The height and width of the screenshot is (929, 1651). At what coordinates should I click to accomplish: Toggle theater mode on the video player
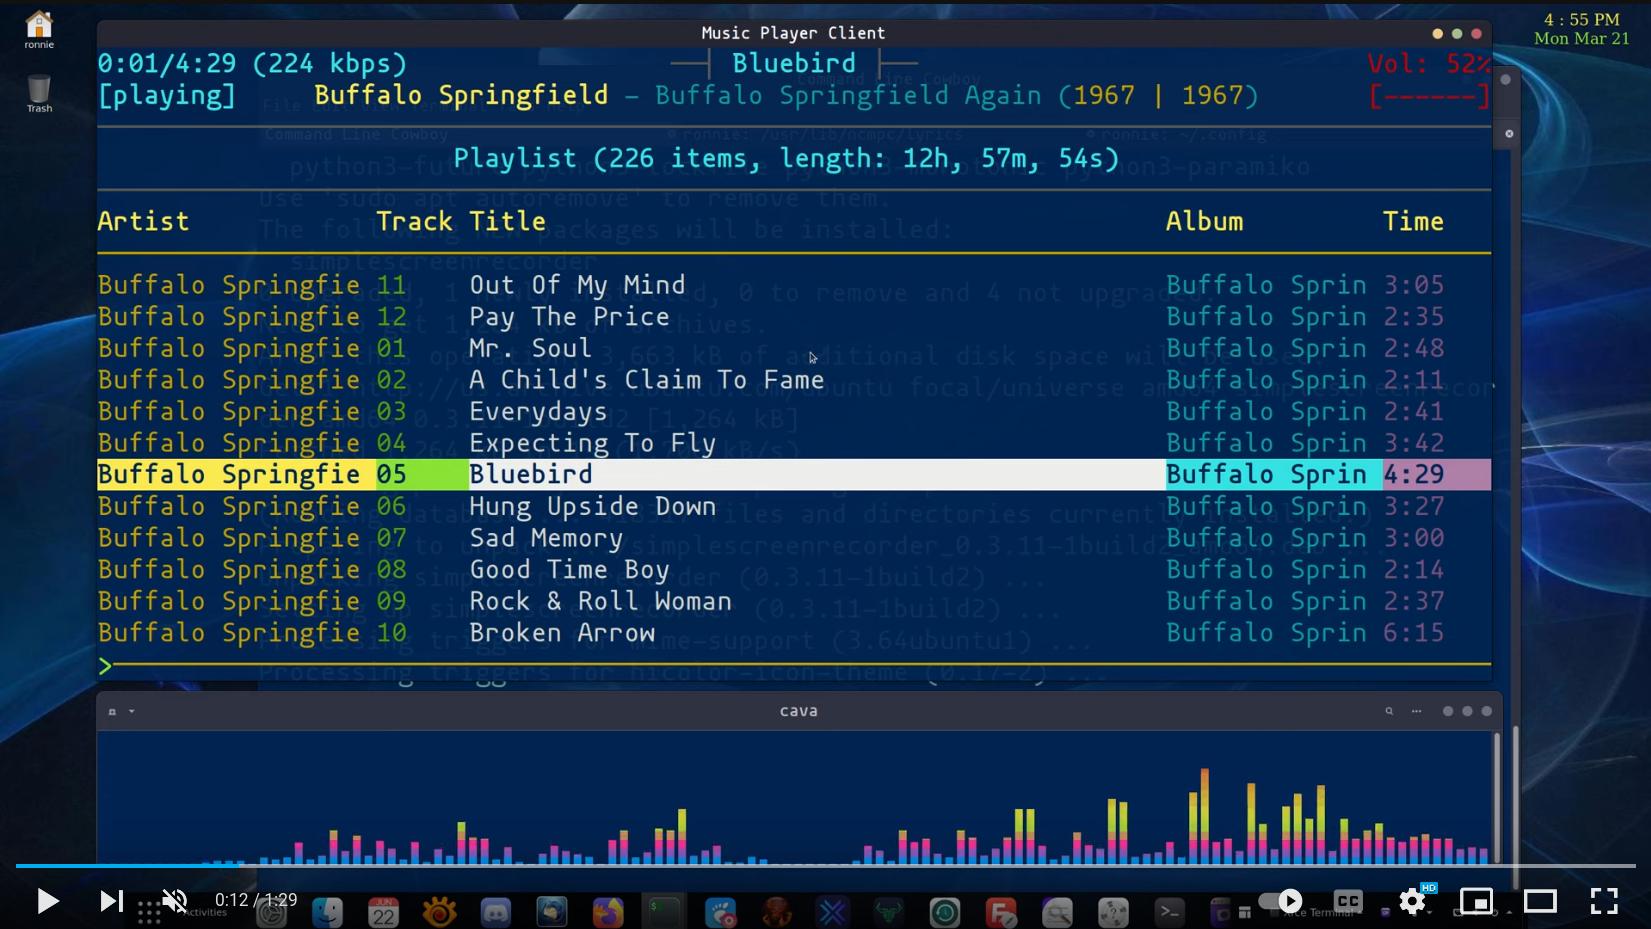pos(1540,901)
